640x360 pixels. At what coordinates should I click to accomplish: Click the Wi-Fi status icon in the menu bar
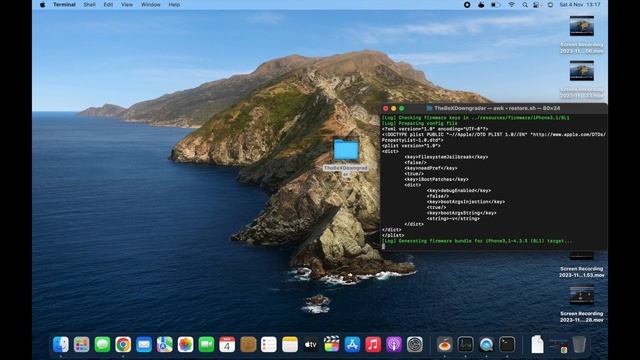point(511,4)
